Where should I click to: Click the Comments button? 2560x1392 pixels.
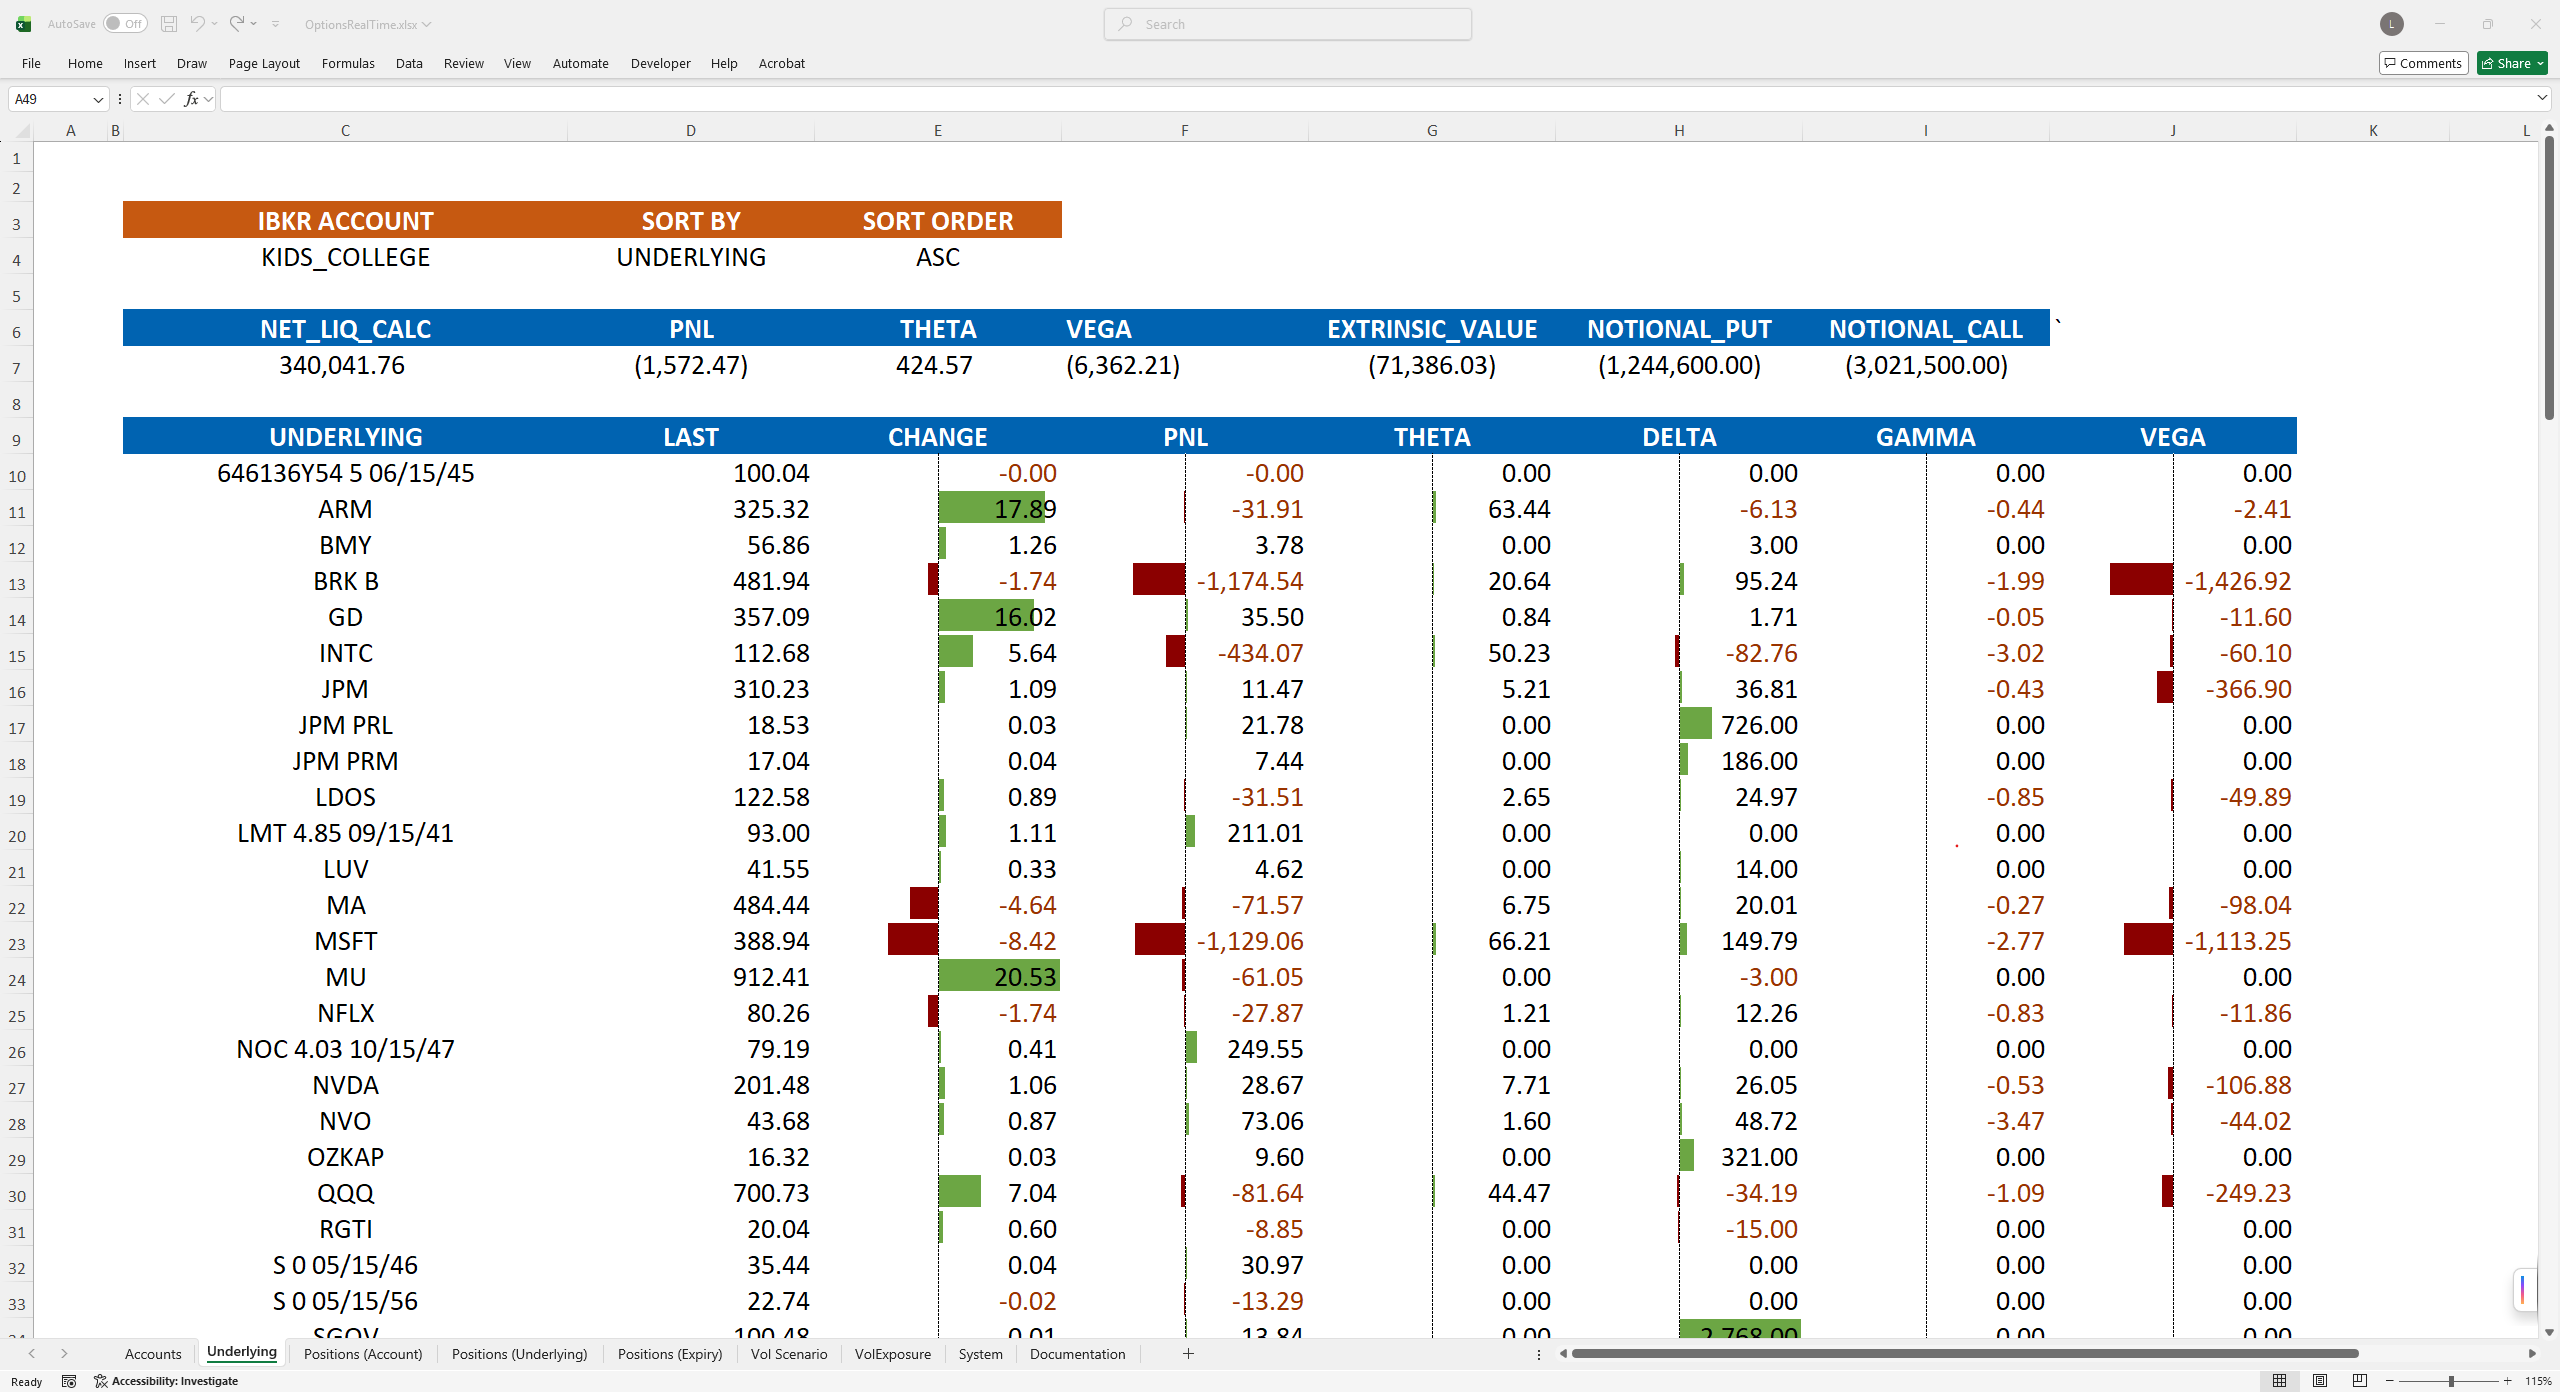2423,63
